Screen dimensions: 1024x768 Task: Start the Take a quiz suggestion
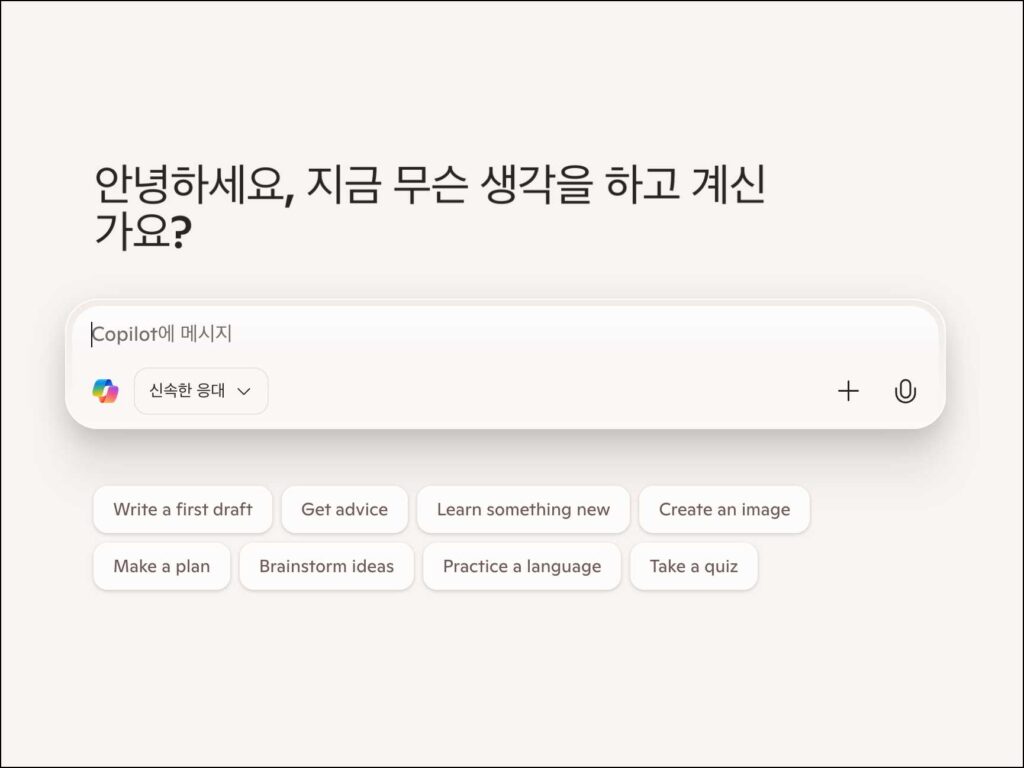(694, 566)
